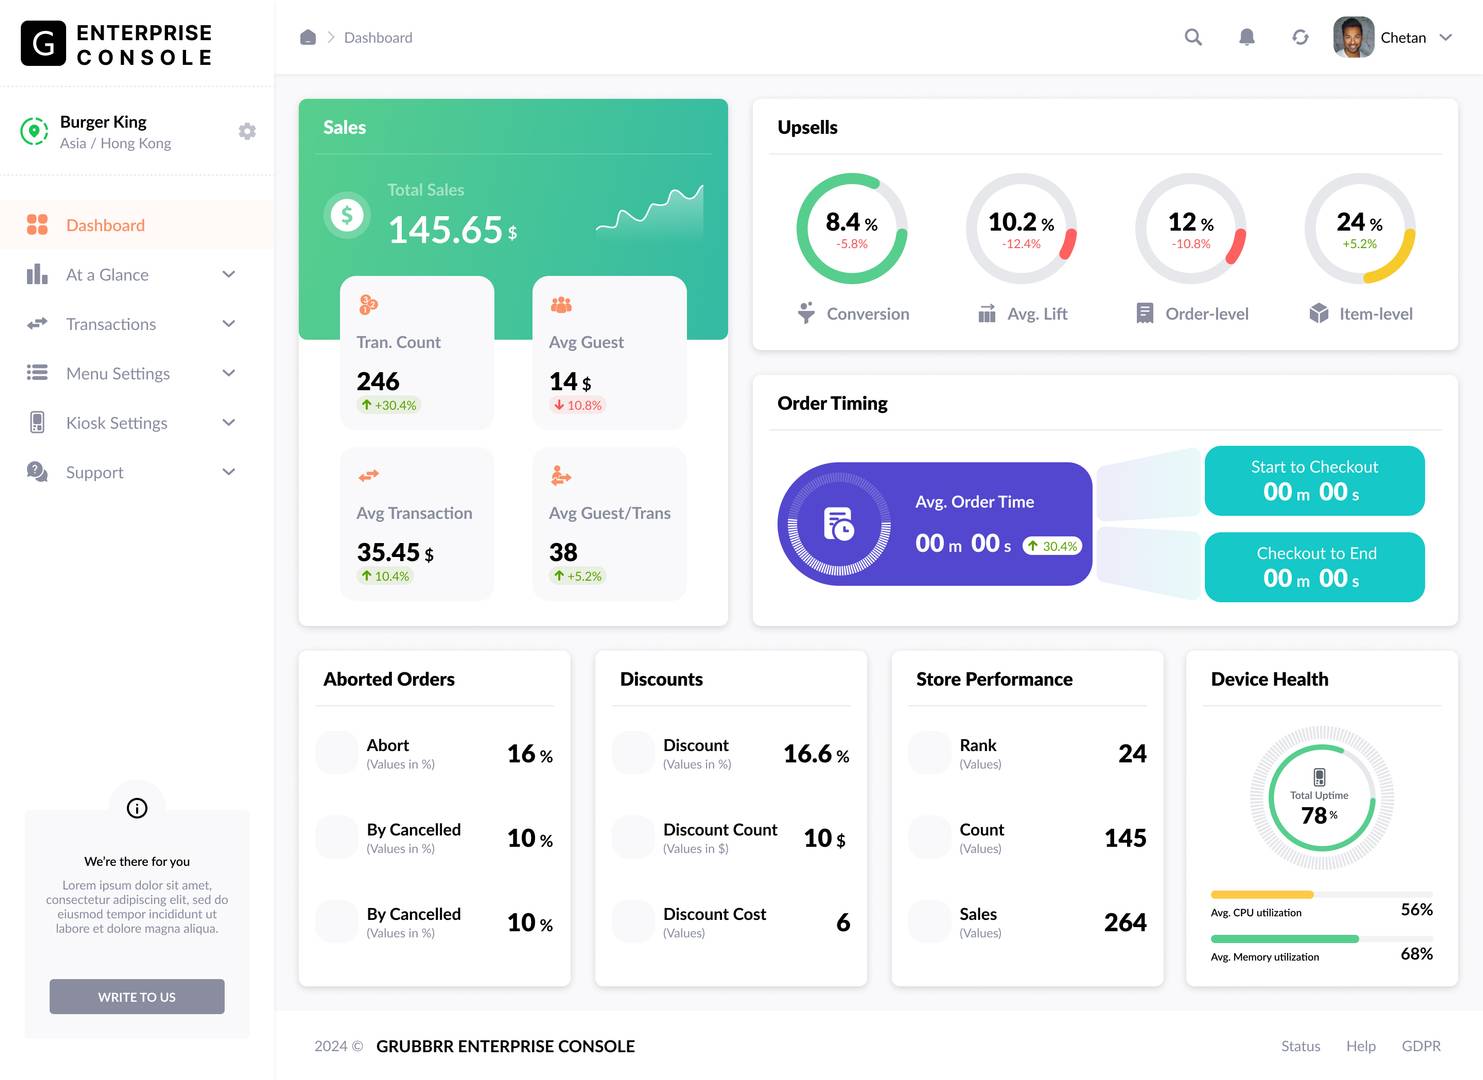Click the home icon in the breadcrumb
This screenshot has height=1080, width=1483.
(x=308, y=36)
